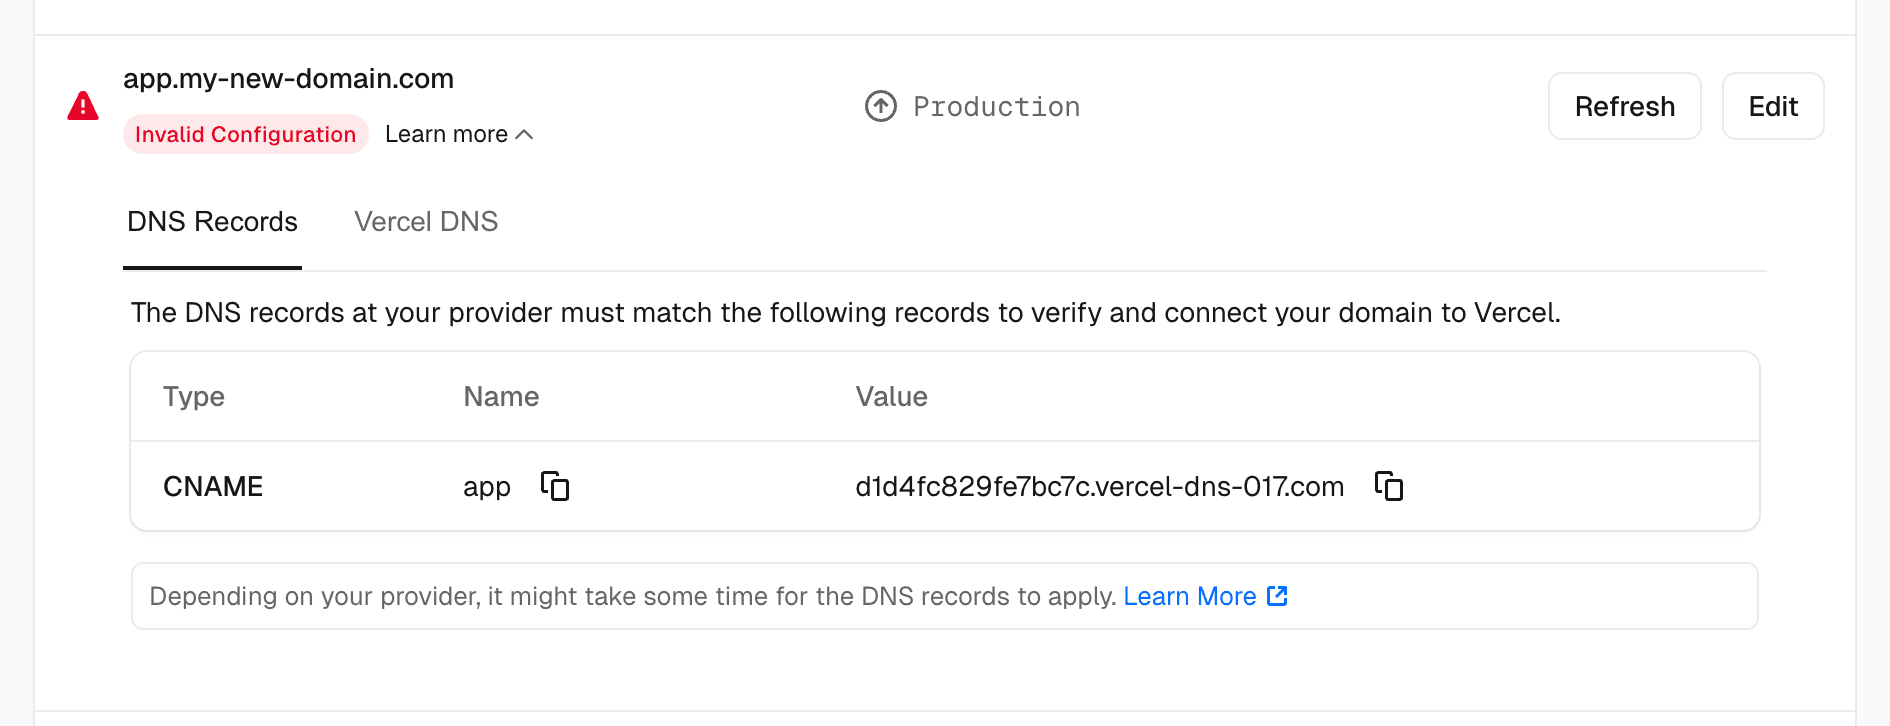Click the red warning triangle icon
Viewport: 1890px width, 726px height.
[x=83, y=105]
